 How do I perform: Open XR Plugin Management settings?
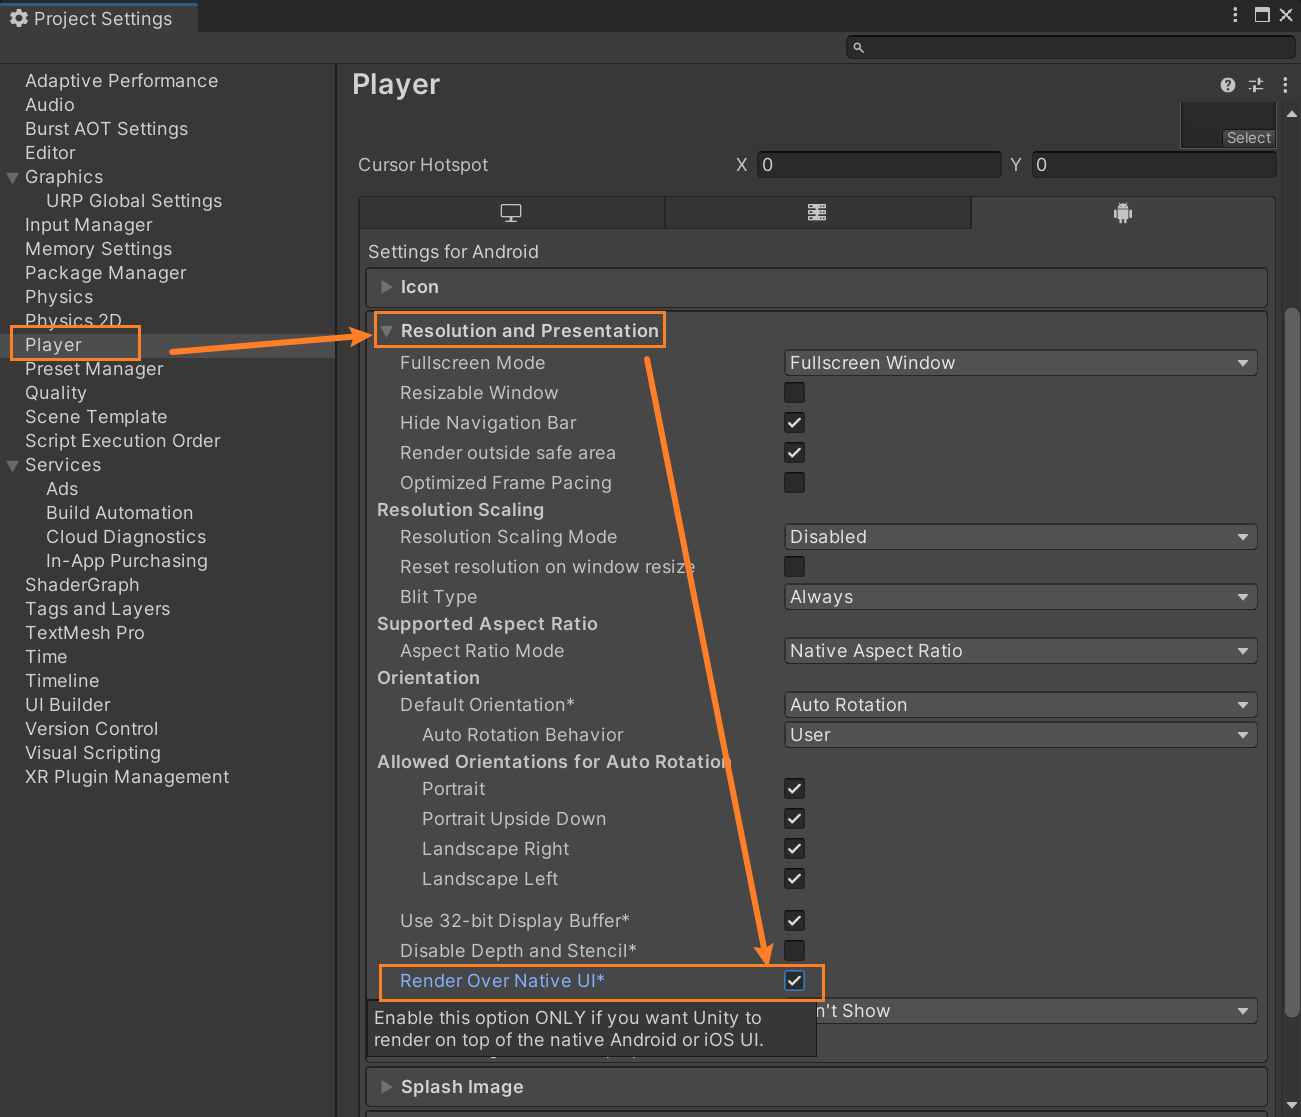pos(127,777)
